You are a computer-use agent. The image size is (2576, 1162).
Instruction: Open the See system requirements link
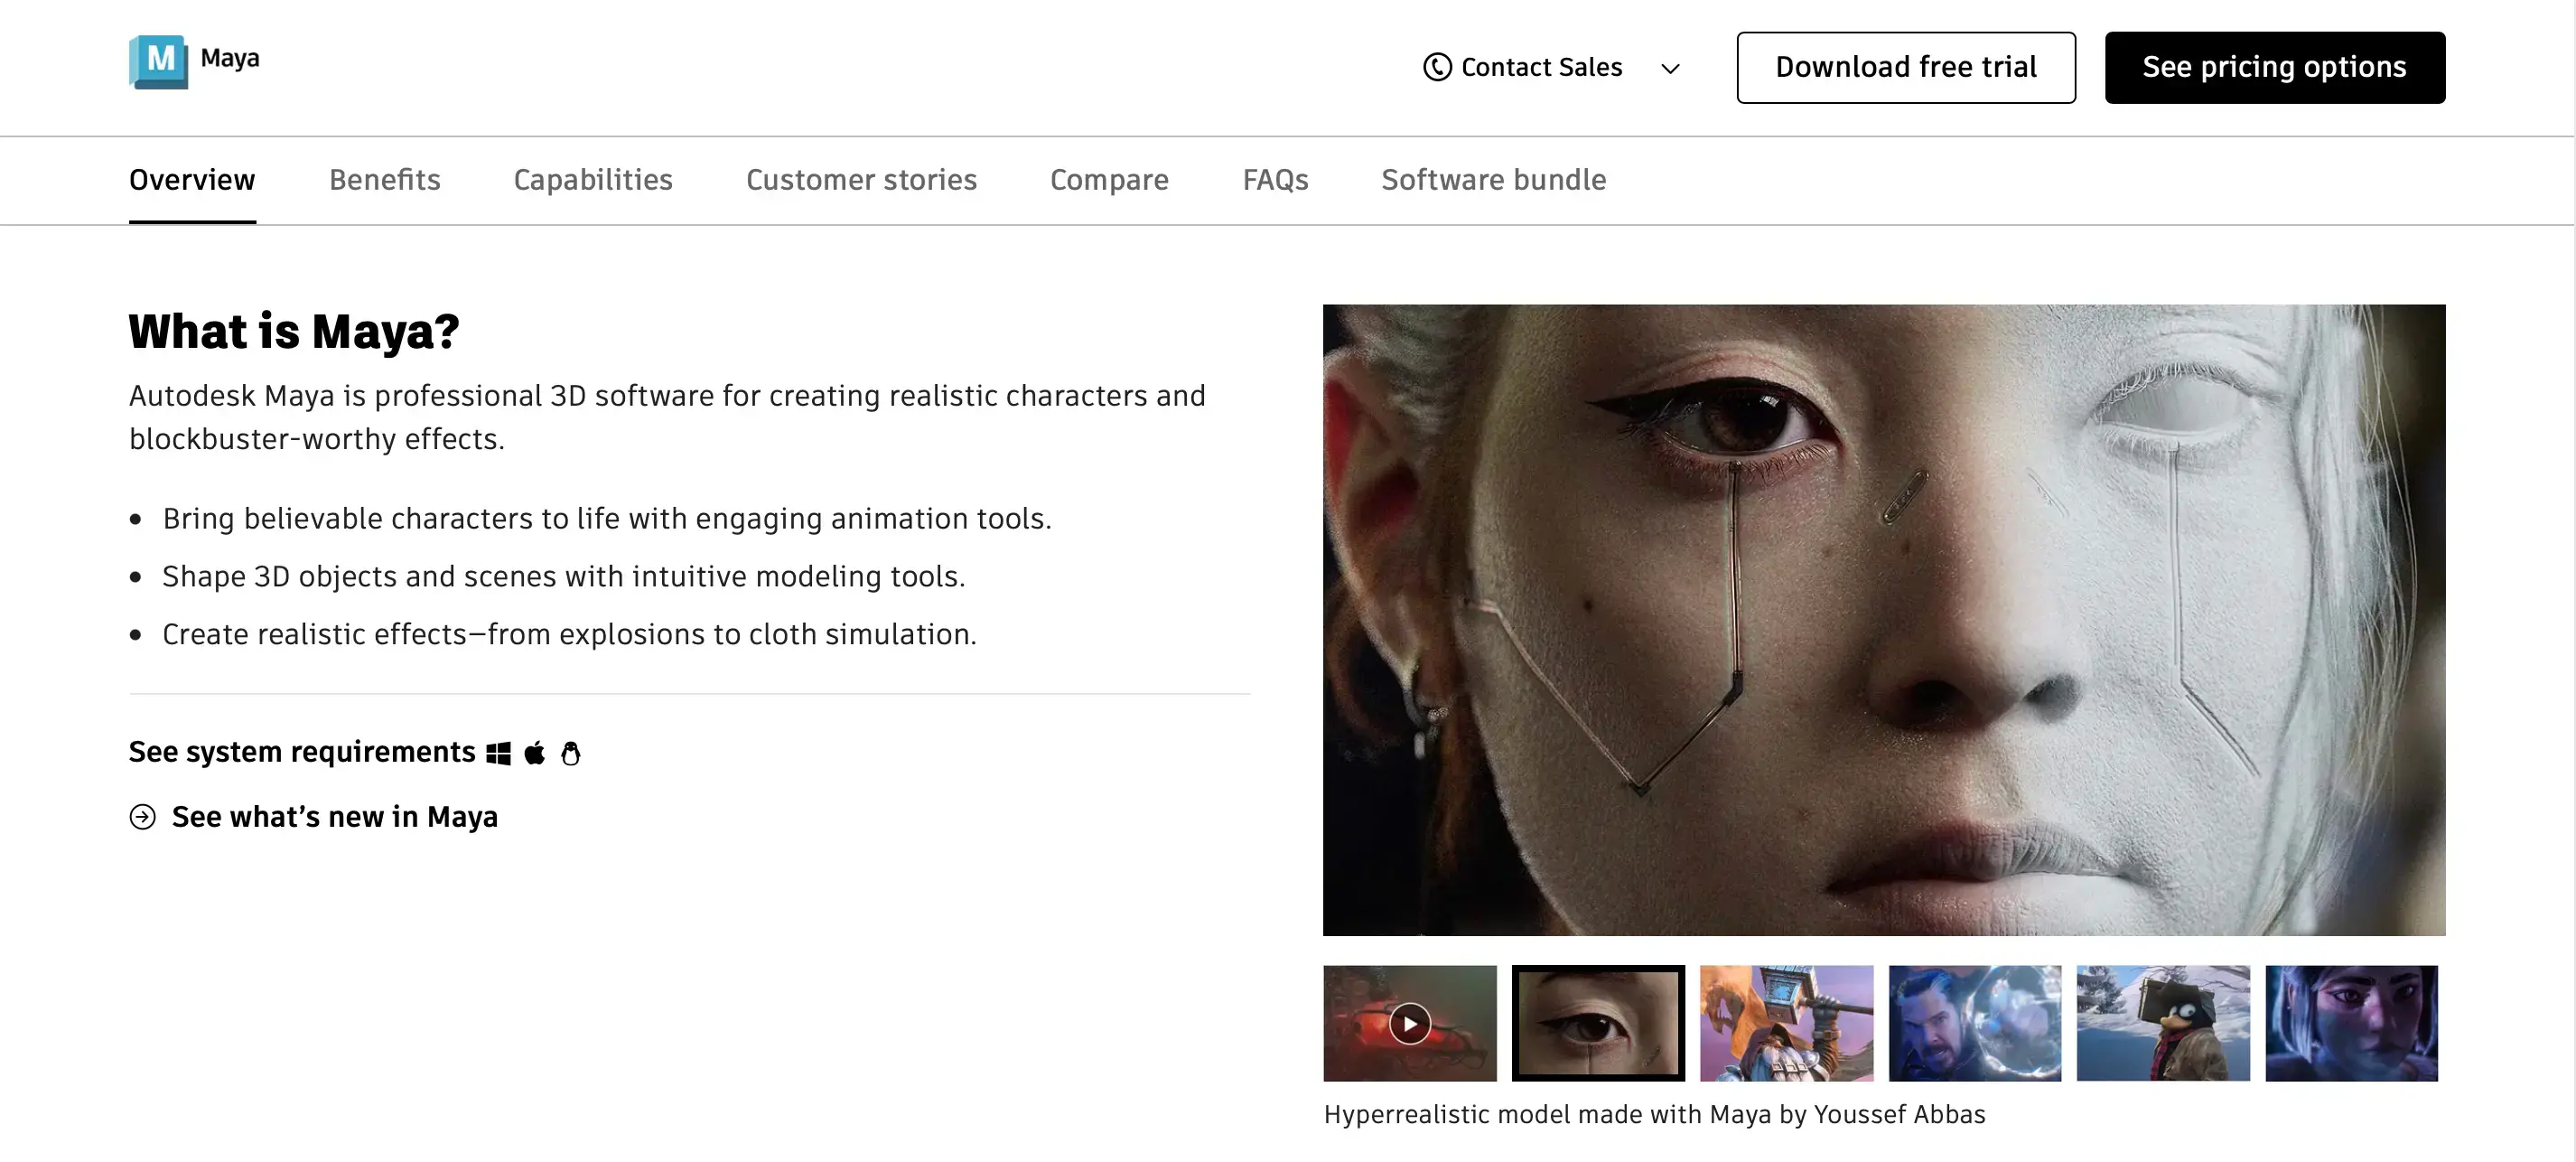coord(301,752)
